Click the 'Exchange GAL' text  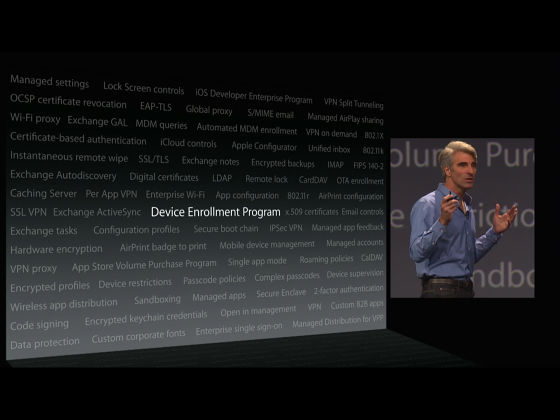pos(97,121)
